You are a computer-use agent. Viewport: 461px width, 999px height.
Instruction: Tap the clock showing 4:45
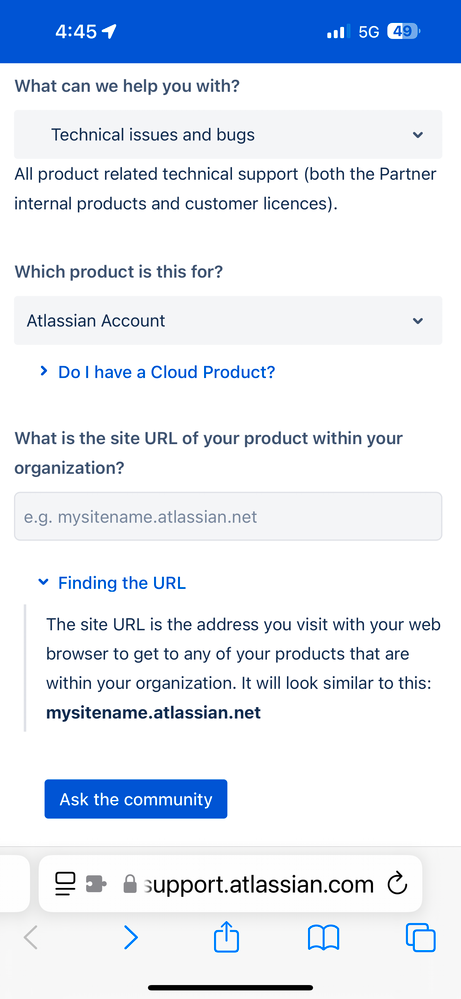(76, 31)
